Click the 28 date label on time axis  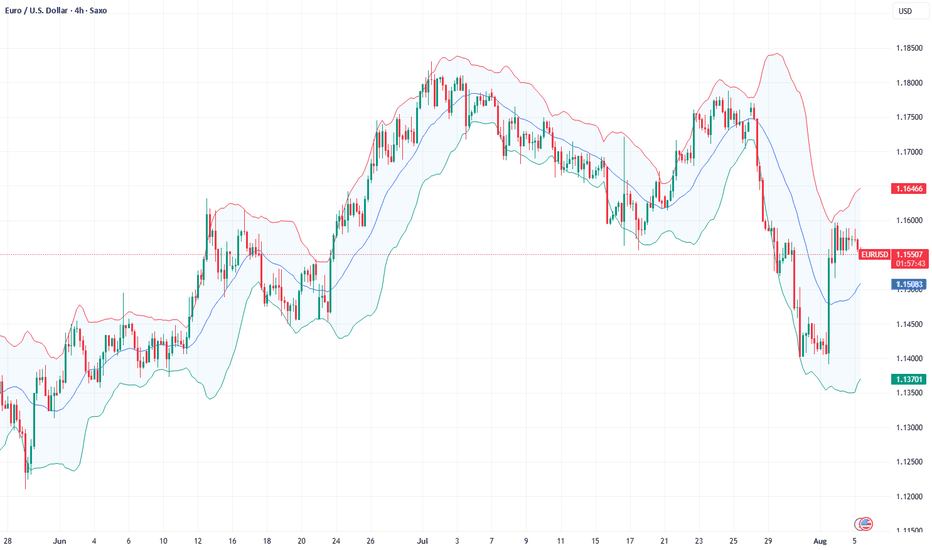coord(7,541)
